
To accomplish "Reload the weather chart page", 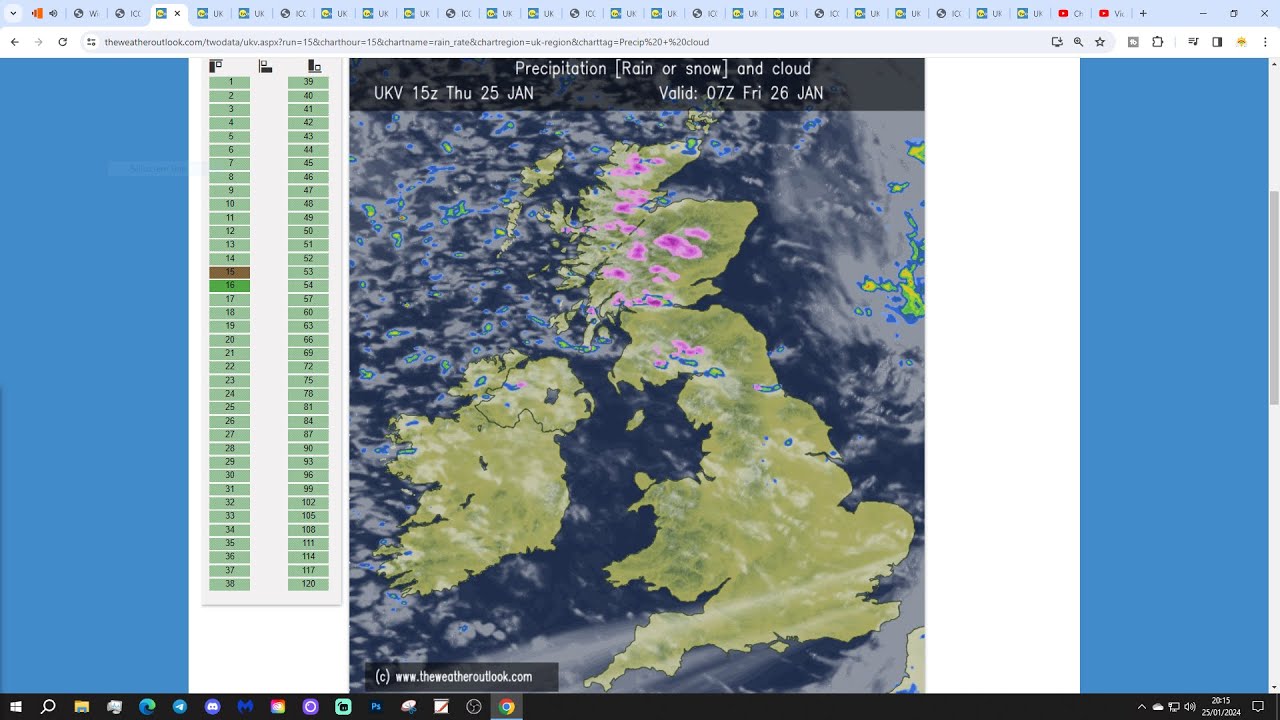I will tap(62, 42).
